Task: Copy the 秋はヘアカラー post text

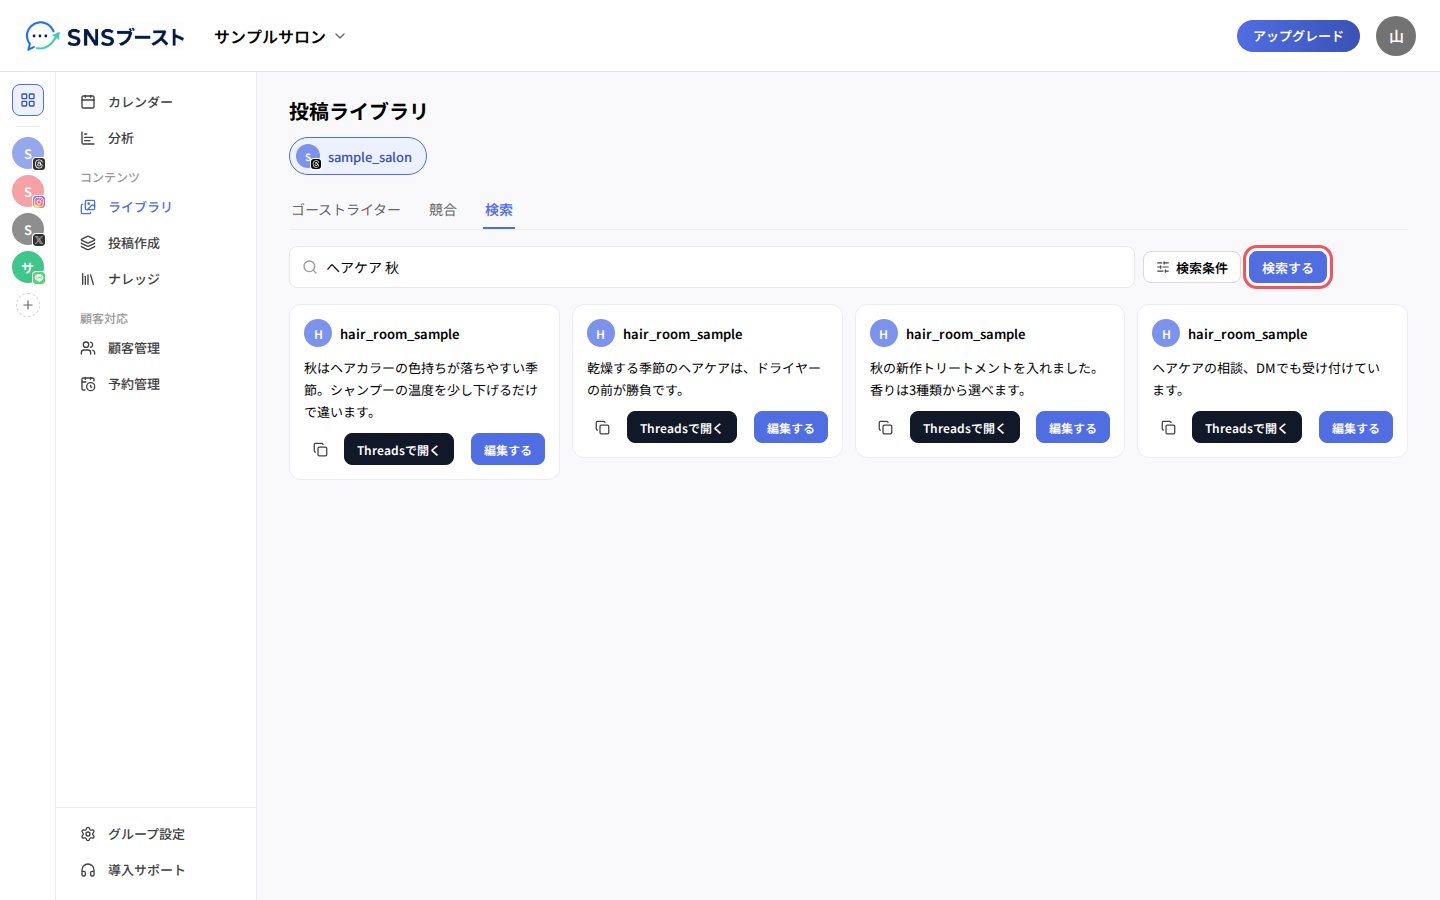Action: click(320, 450)
